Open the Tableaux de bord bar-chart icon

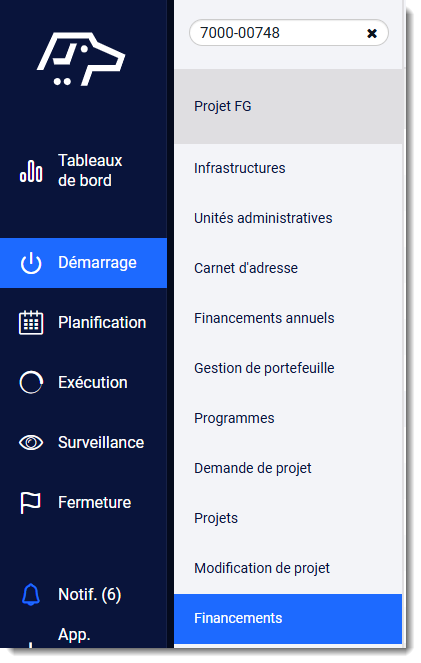(31, 171)
